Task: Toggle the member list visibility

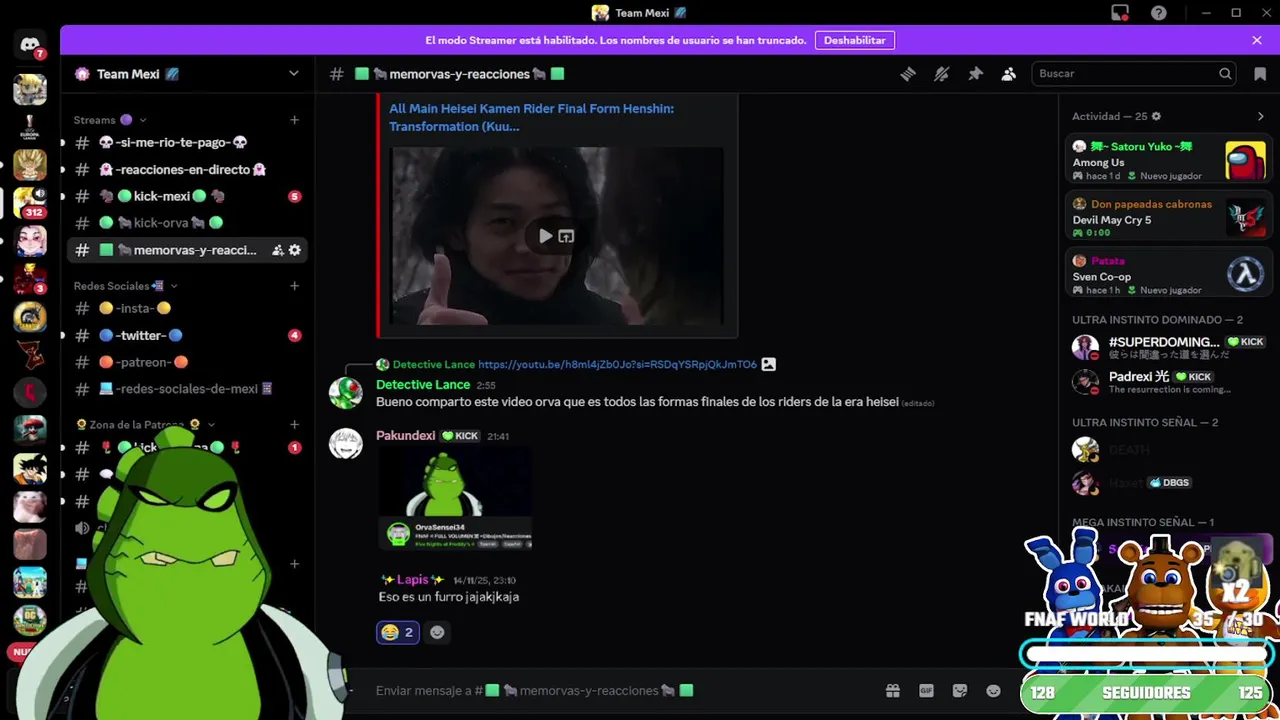Action: [x=1009, y=74]
